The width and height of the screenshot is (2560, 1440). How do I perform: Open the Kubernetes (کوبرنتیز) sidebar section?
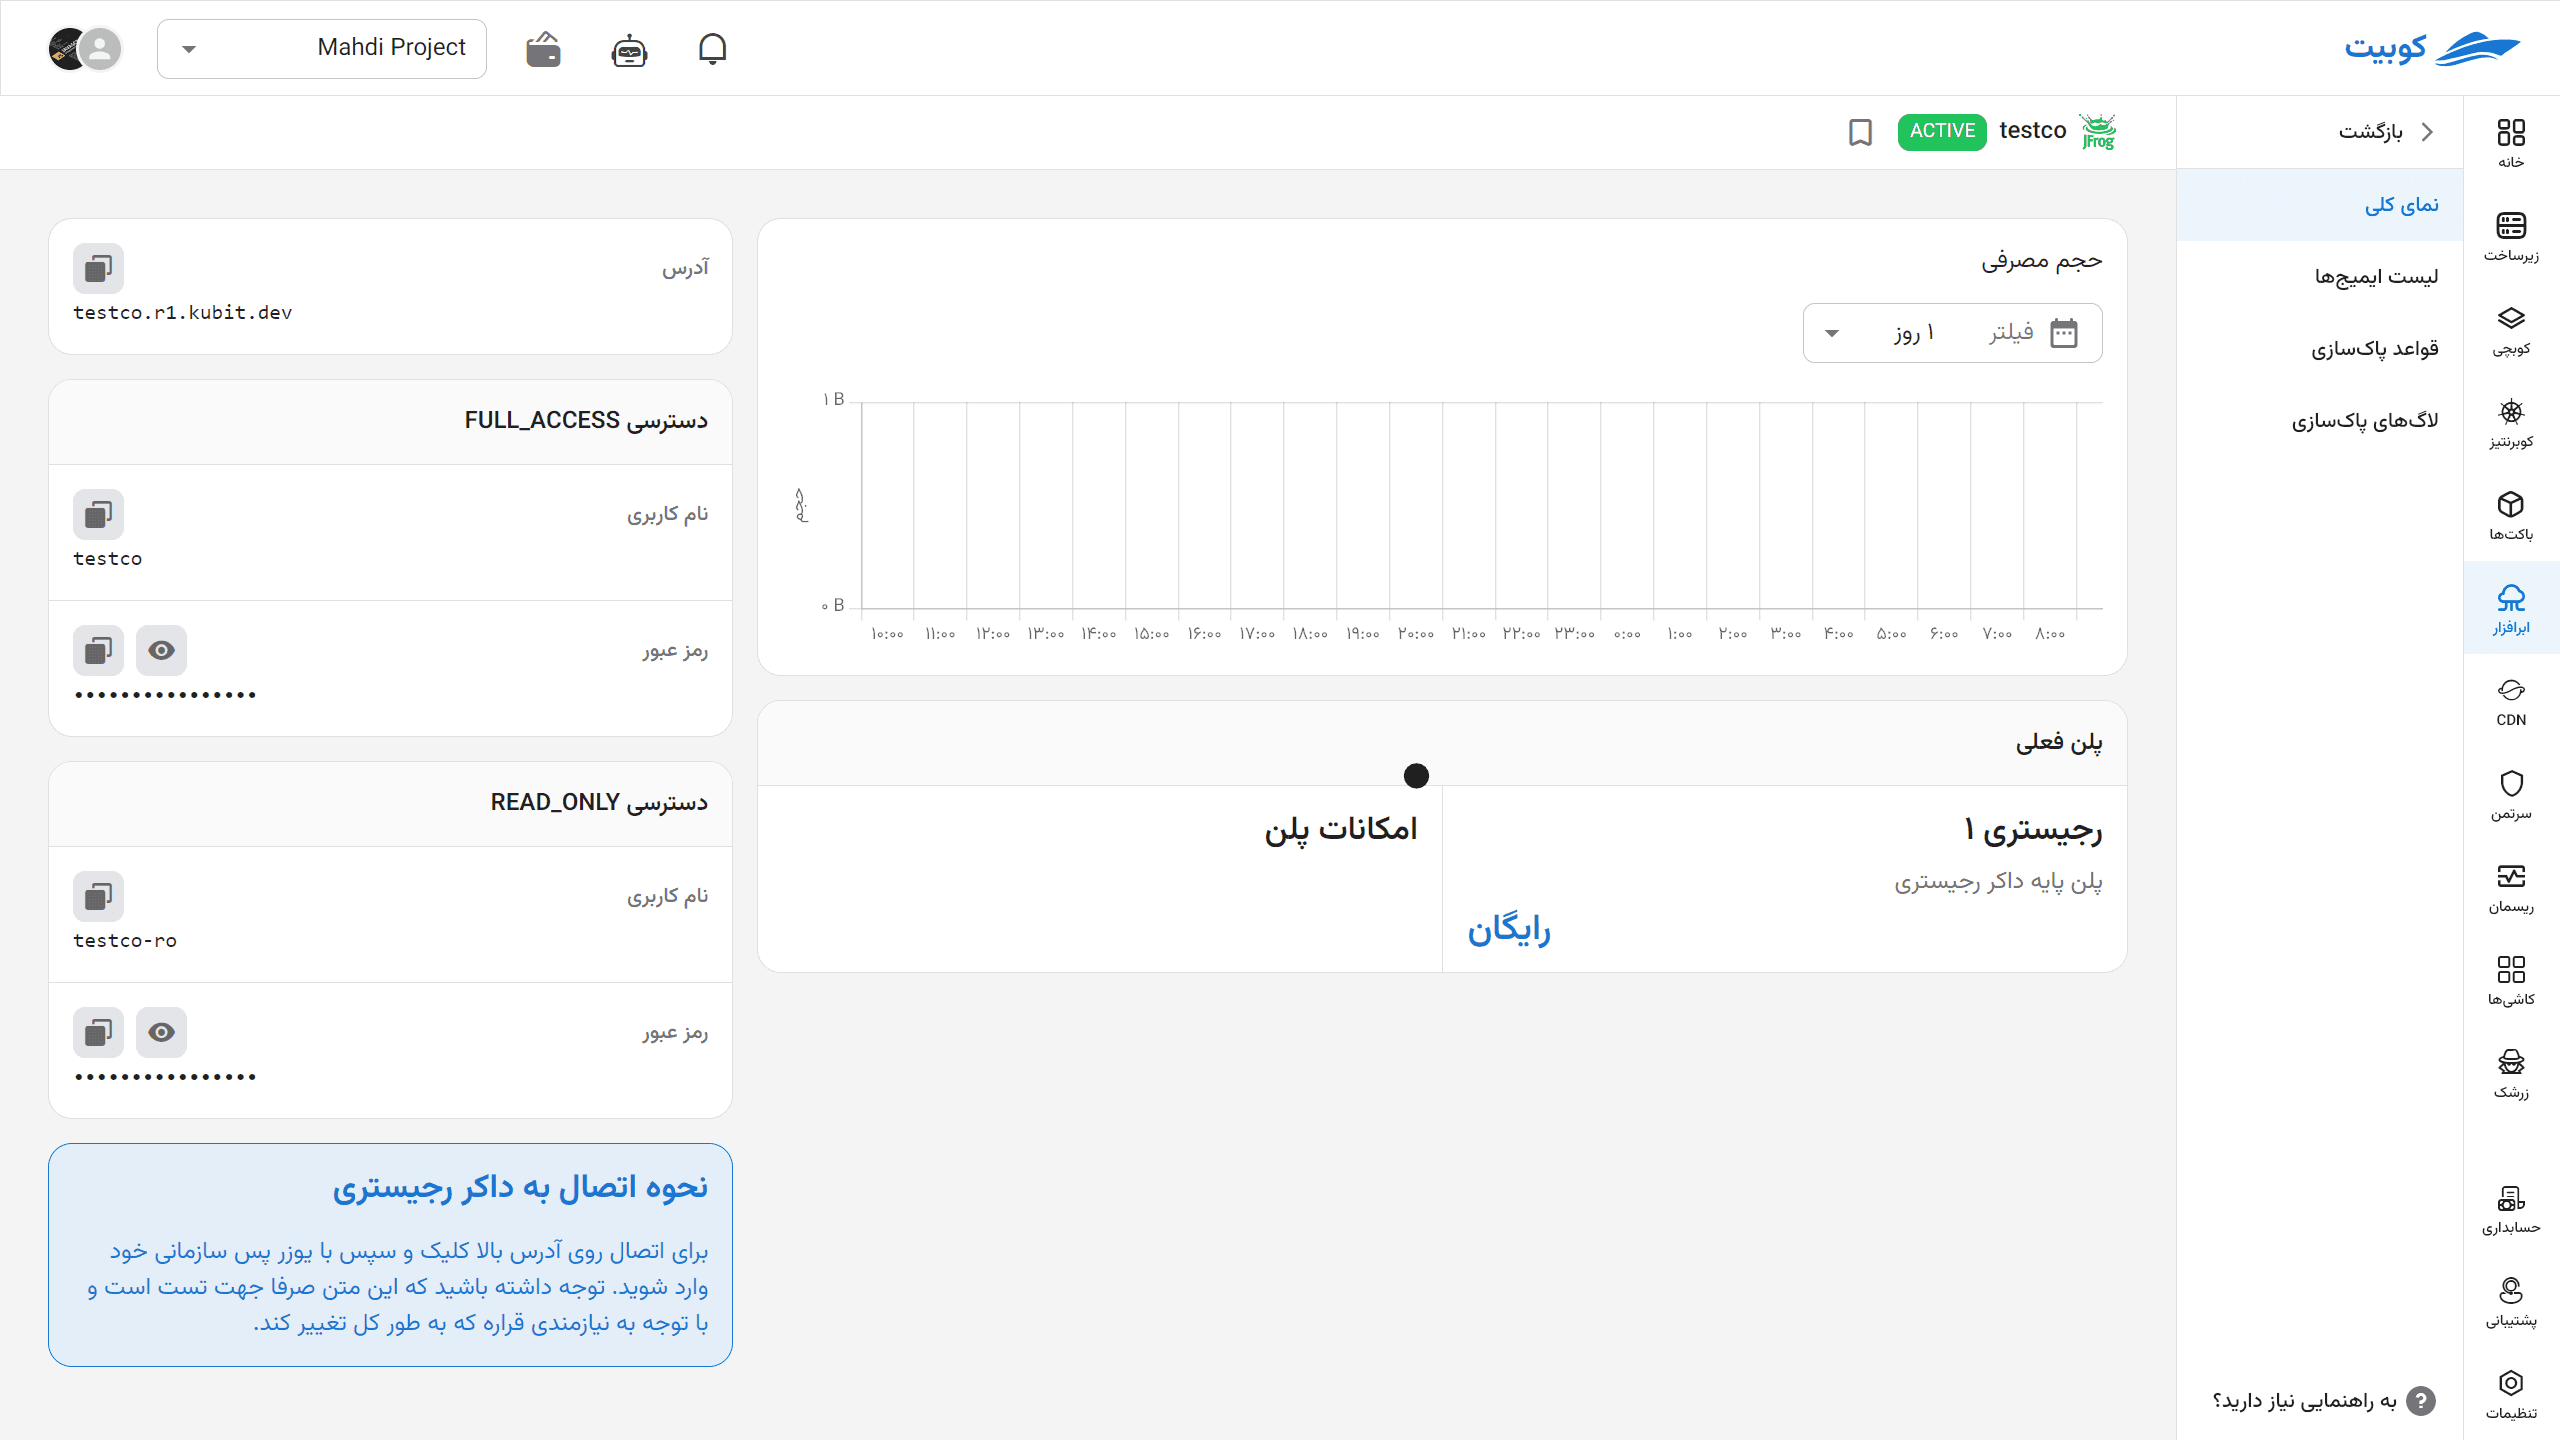(2511, 423)
